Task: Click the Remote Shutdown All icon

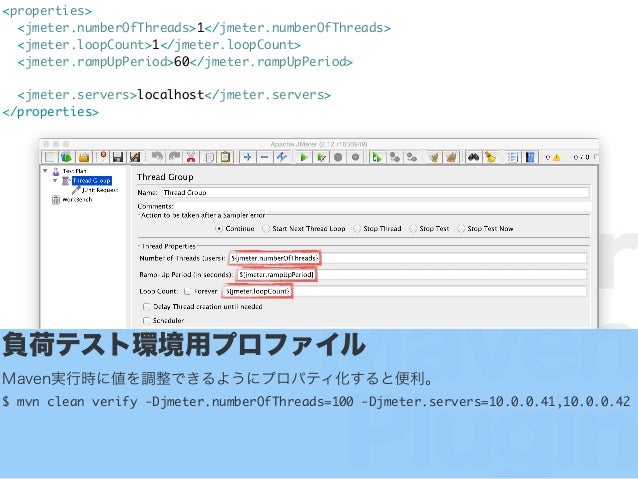Action: [412, 157]
